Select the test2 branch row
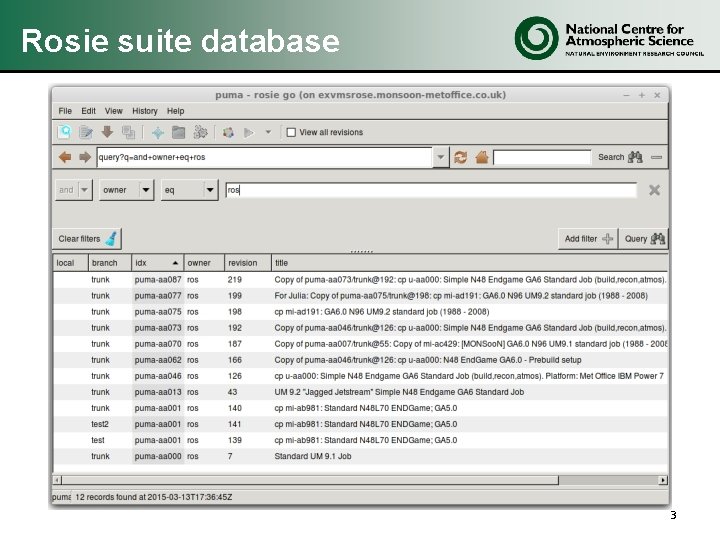Image resolution: width=720 pixels, height=540 pixels. (360, 424)
